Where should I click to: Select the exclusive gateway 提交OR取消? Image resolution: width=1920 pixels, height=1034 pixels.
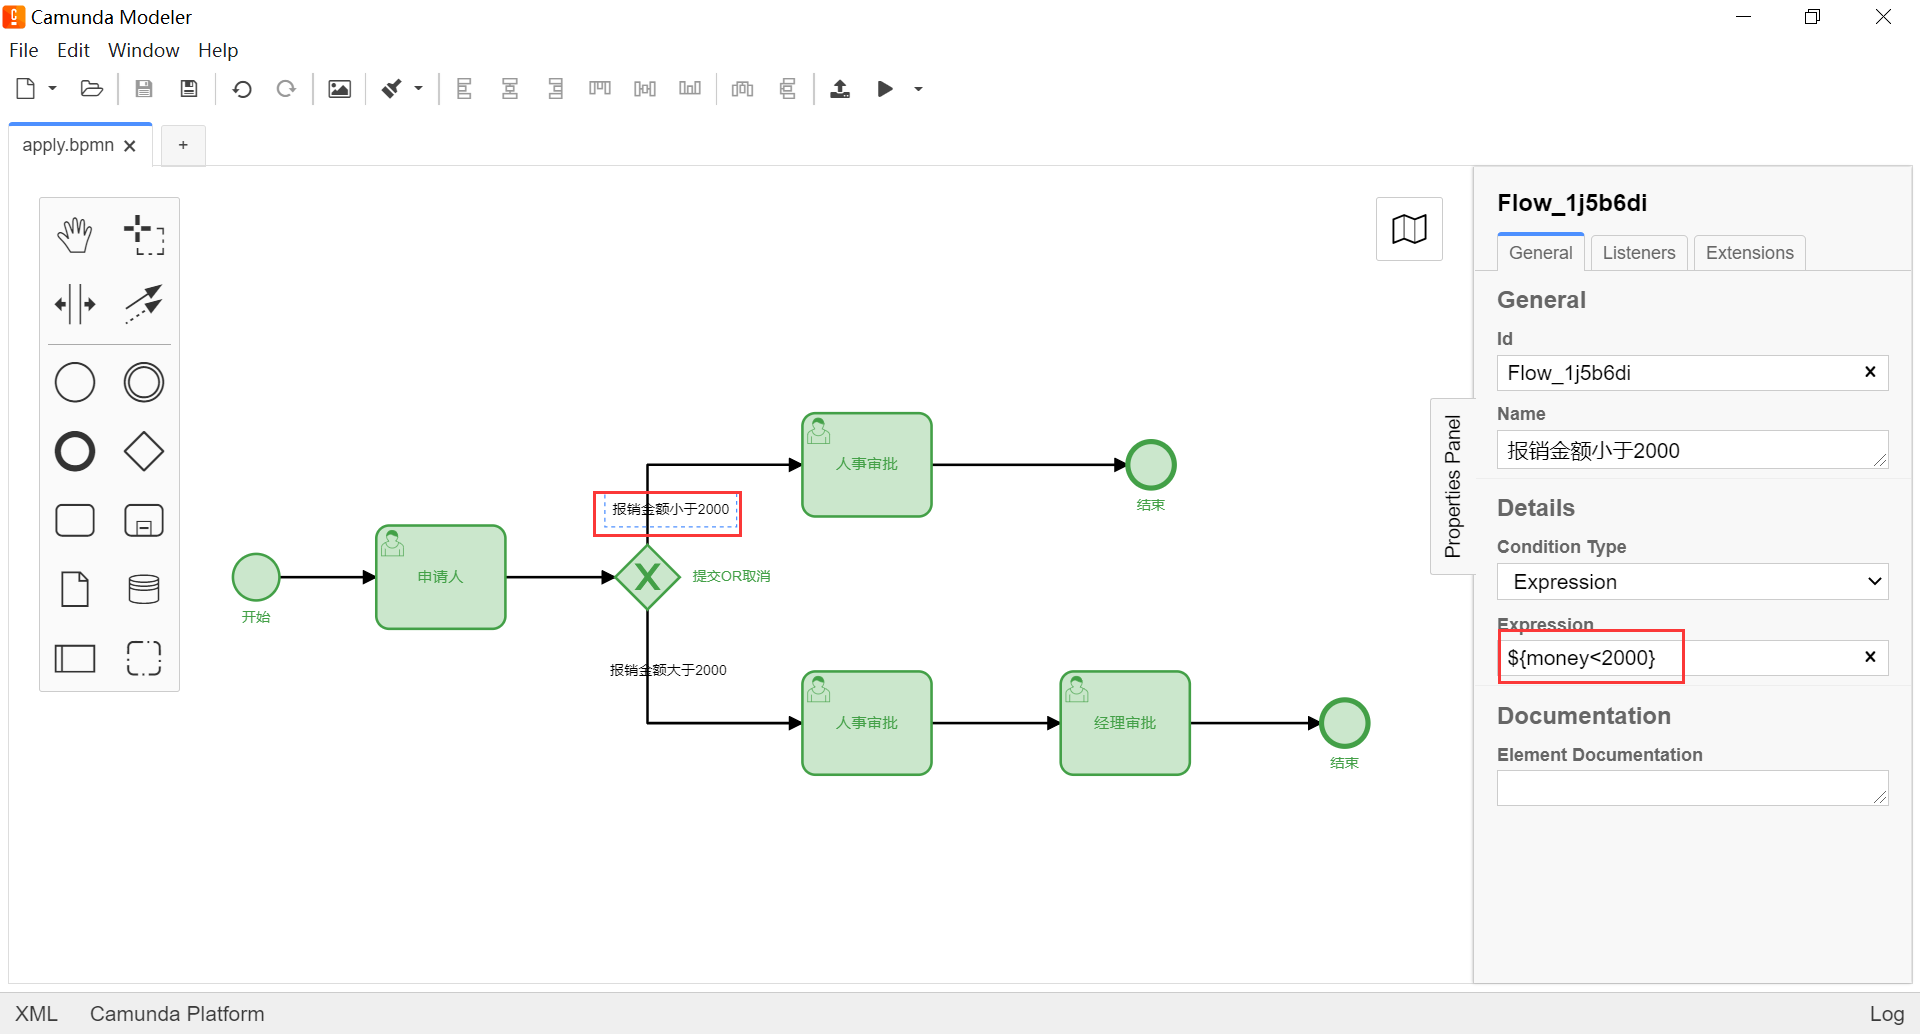coord(648,577)
